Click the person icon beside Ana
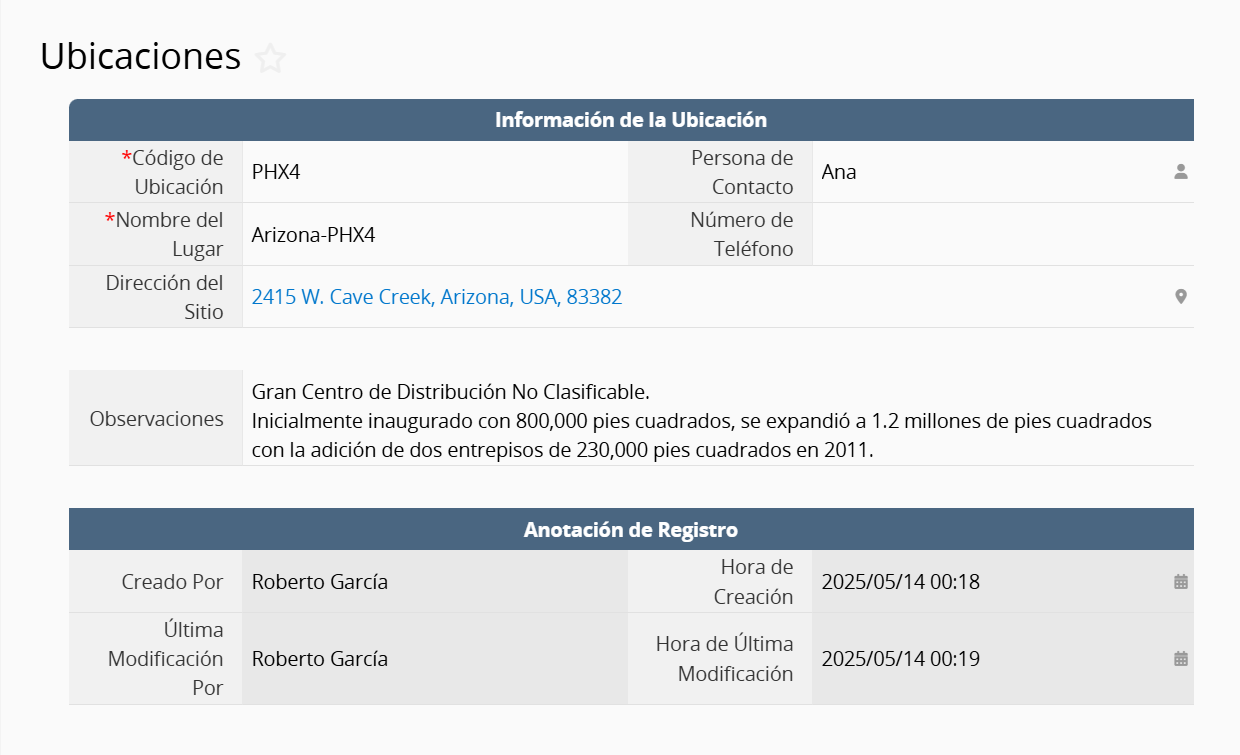This screenshot has width=1240, height=755. coord(1180,172)
